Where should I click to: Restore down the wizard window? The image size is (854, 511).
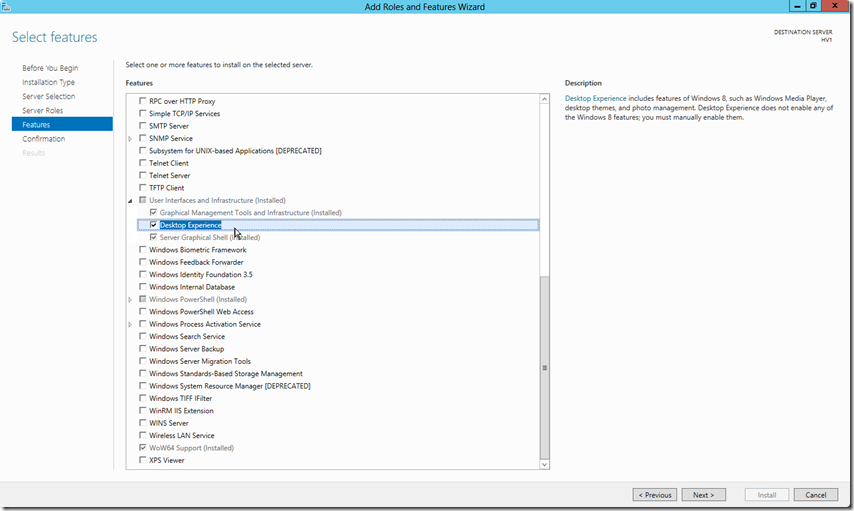coord(813,6)
